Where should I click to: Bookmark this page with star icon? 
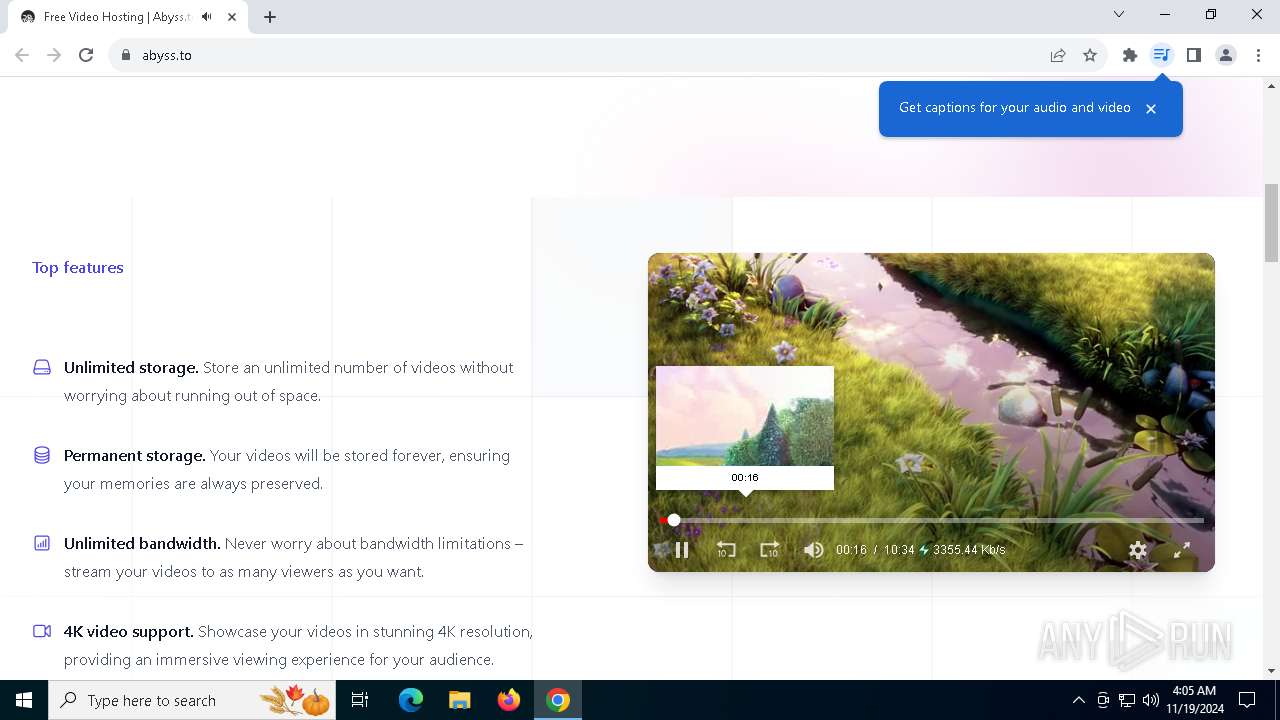(x=1090, y=55)
